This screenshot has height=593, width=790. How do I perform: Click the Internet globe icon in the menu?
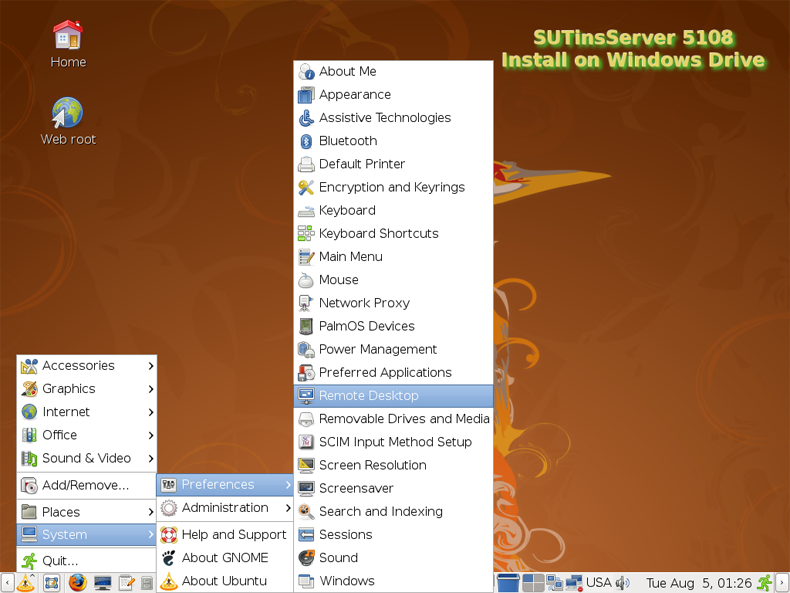(29, 412)
